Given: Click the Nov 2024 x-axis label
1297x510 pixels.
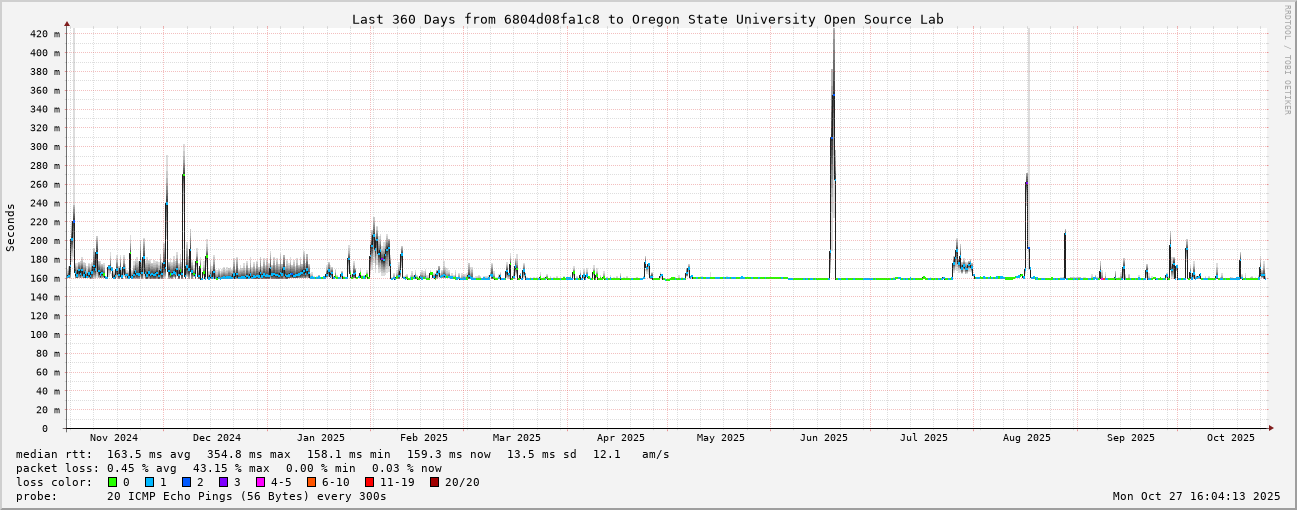Looking at the screenshot, I should 113,438.
